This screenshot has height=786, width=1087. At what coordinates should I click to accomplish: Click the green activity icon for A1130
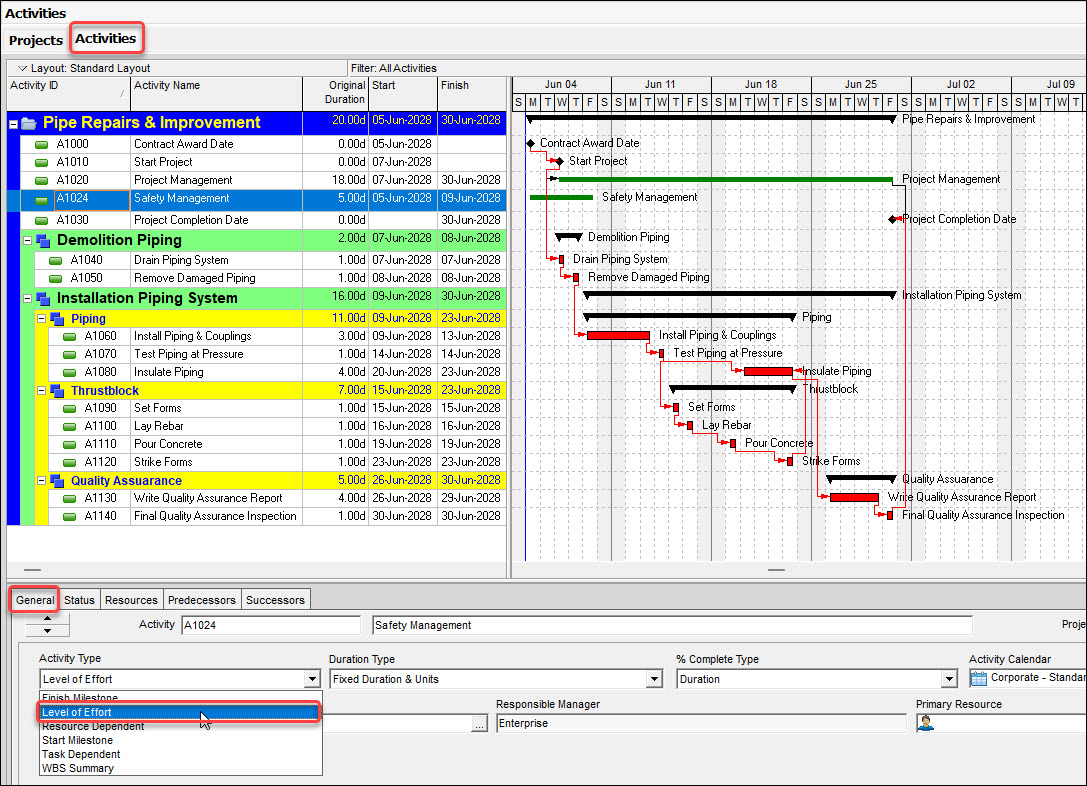(x=69, y=498)
